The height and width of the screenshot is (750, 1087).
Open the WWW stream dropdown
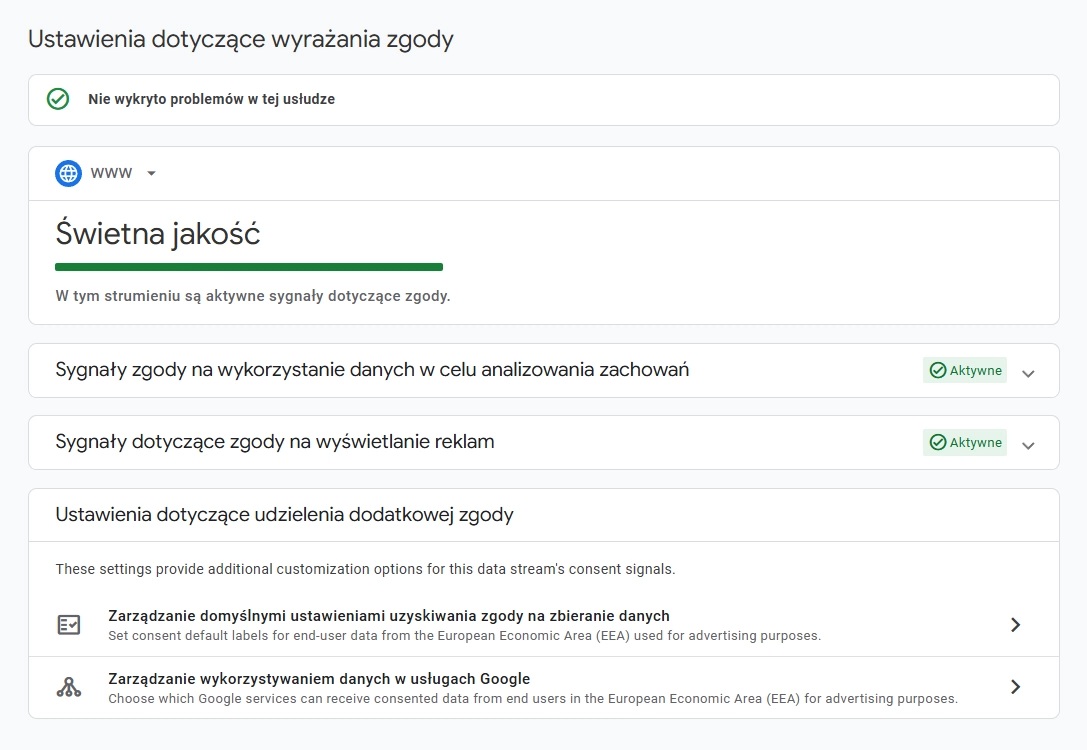point(151,172)
